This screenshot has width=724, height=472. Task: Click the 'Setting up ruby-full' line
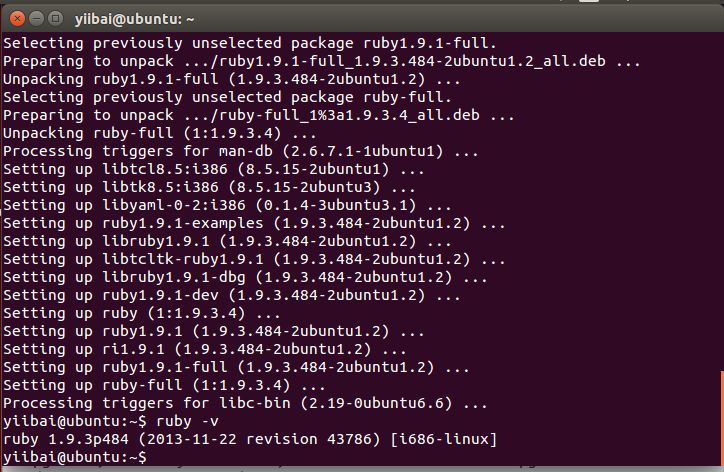(165, 385)
